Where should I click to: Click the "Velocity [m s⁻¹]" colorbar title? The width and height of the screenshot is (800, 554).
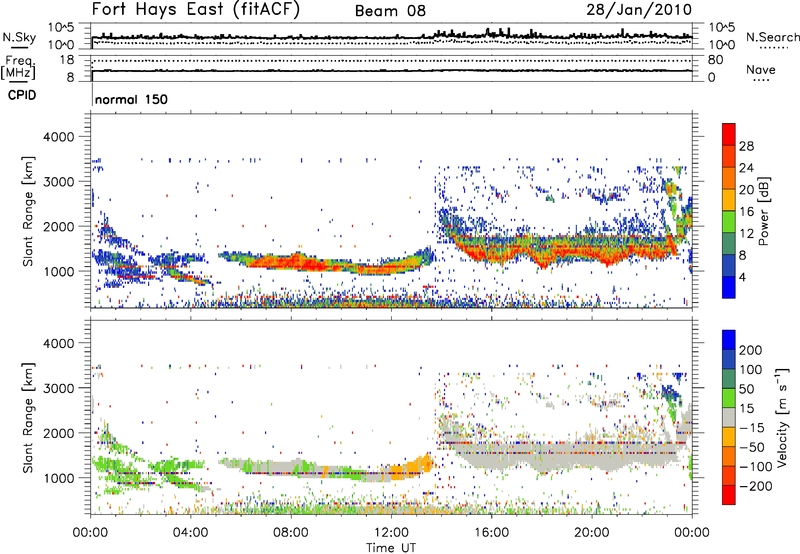781,417
